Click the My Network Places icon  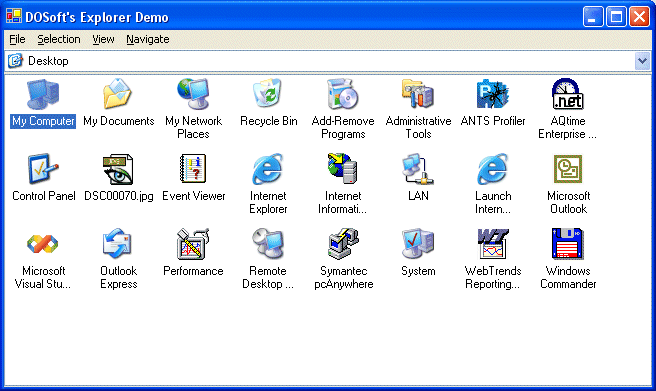(193, 94)
